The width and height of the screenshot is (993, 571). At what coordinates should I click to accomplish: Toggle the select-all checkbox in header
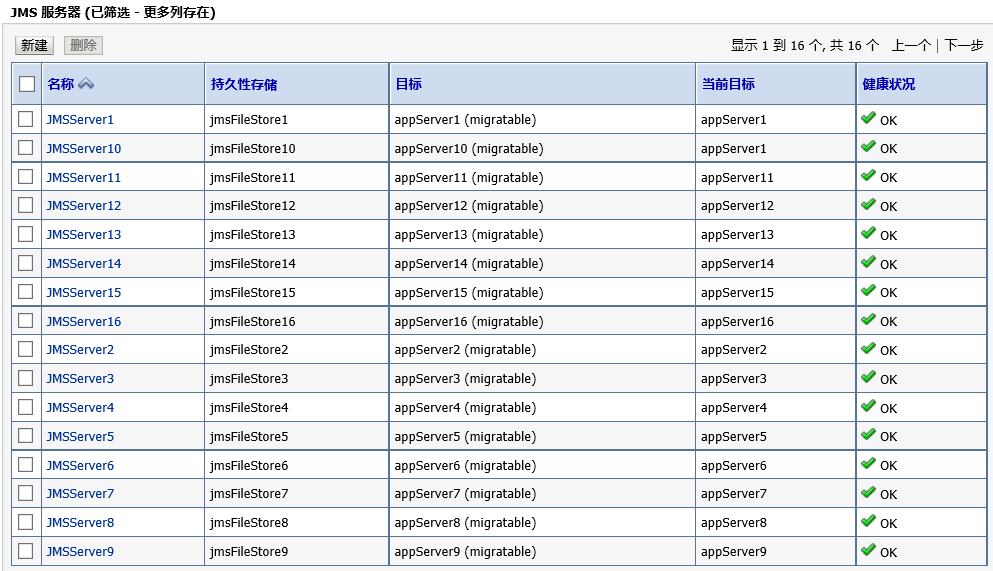coord(27,84)
